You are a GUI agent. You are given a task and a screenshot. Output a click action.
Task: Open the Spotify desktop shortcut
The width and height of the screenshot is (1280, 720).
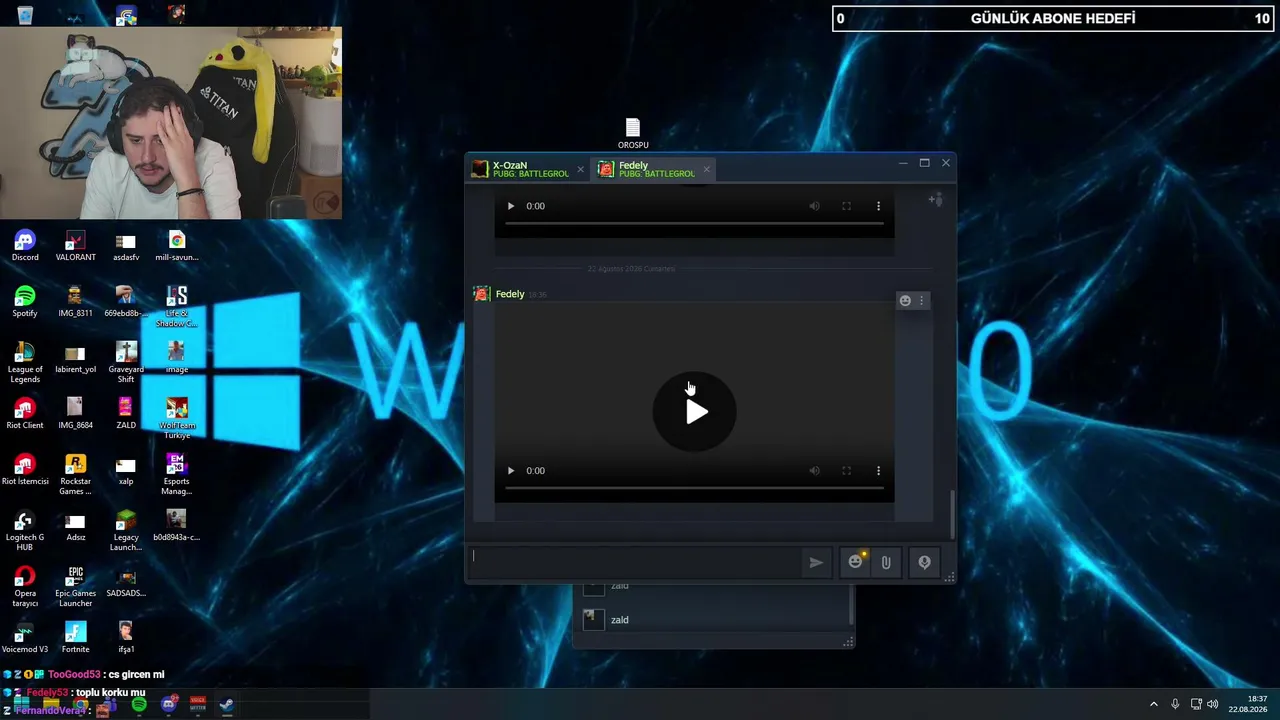25,302
